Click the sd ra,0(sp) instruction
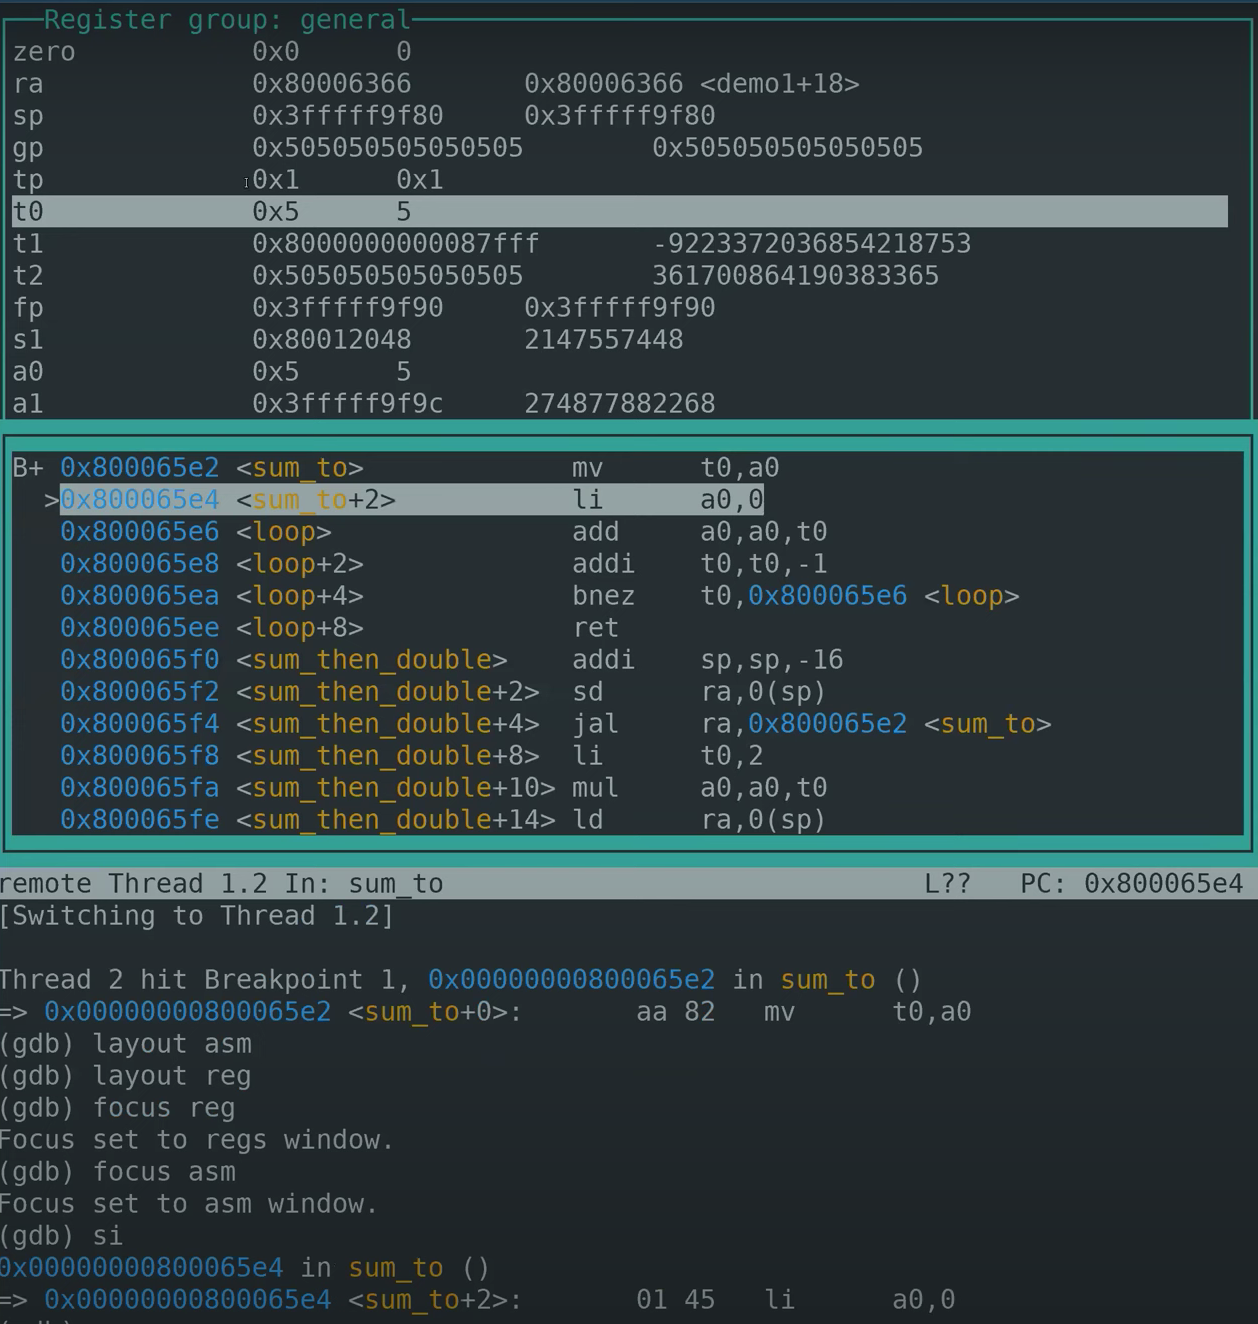 point(699,692)
